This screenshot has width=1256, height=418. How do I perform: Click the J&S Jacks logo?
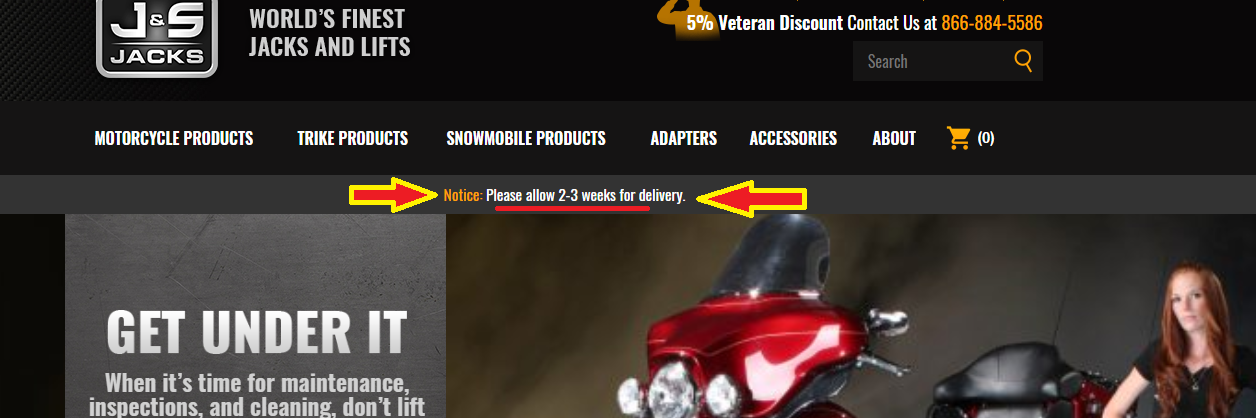click(157, 38)
